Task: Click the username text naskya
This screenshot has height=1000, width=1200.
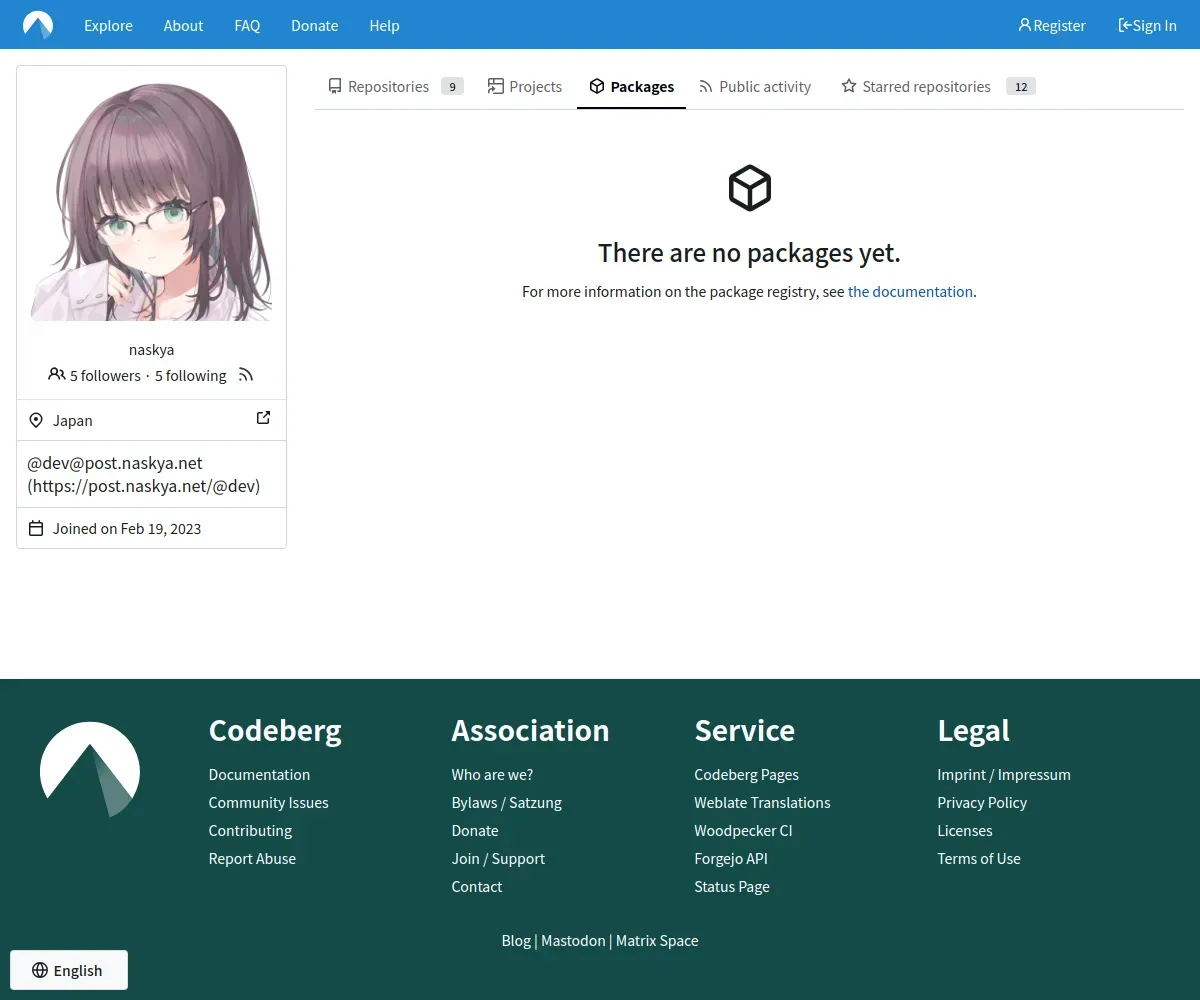Action: pyautogui.click(x=151, y=350)
